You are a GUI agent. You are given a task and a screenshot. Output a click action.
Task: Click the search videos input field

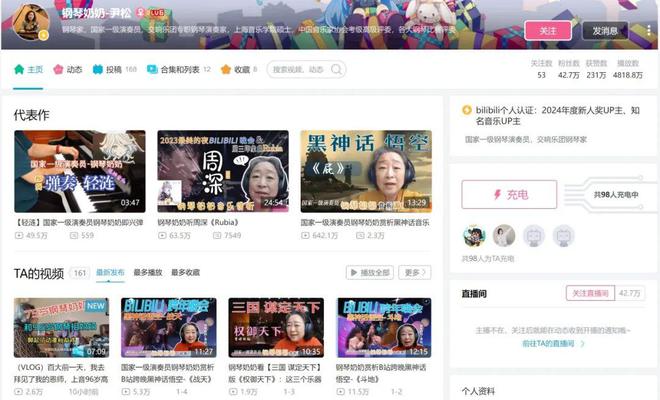click(x=300, y=69)
